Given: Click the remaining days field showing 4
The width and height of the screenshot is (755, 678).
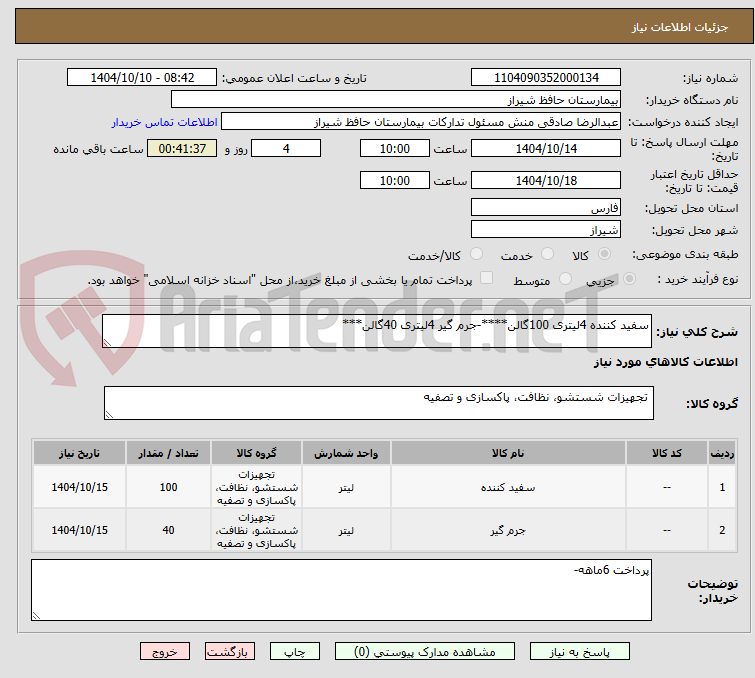Looking at the screenshot, I should coord(286,148).
